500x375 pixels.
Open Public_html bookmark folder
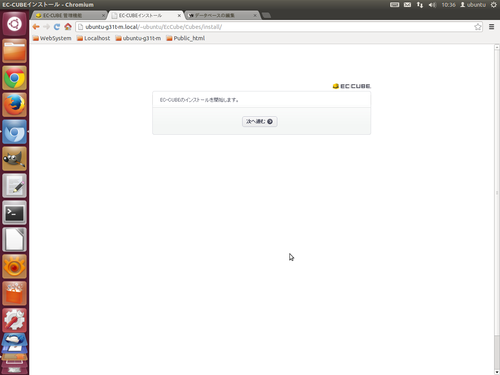(186, 38)
